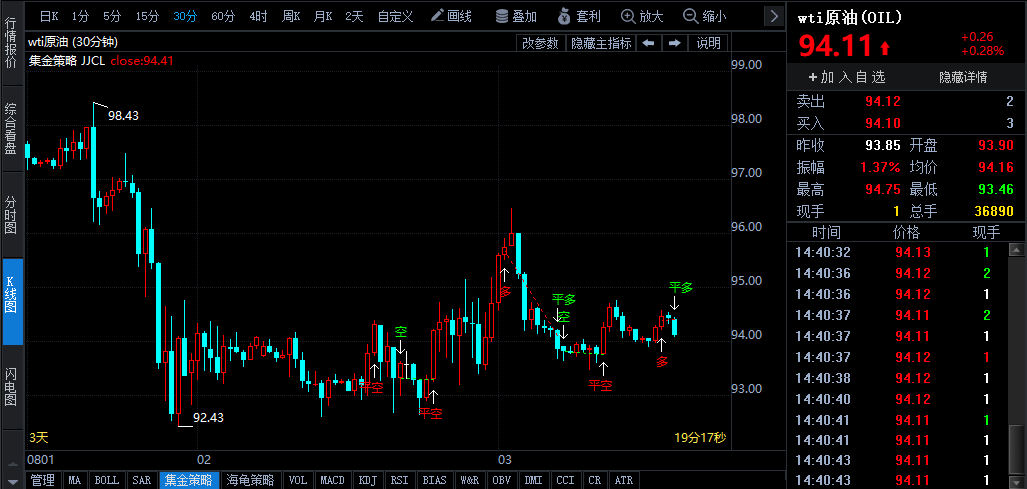The height and width of the screenshot is (489, 1027).
Task: Switch to the 2天 period
Action: 354,16
